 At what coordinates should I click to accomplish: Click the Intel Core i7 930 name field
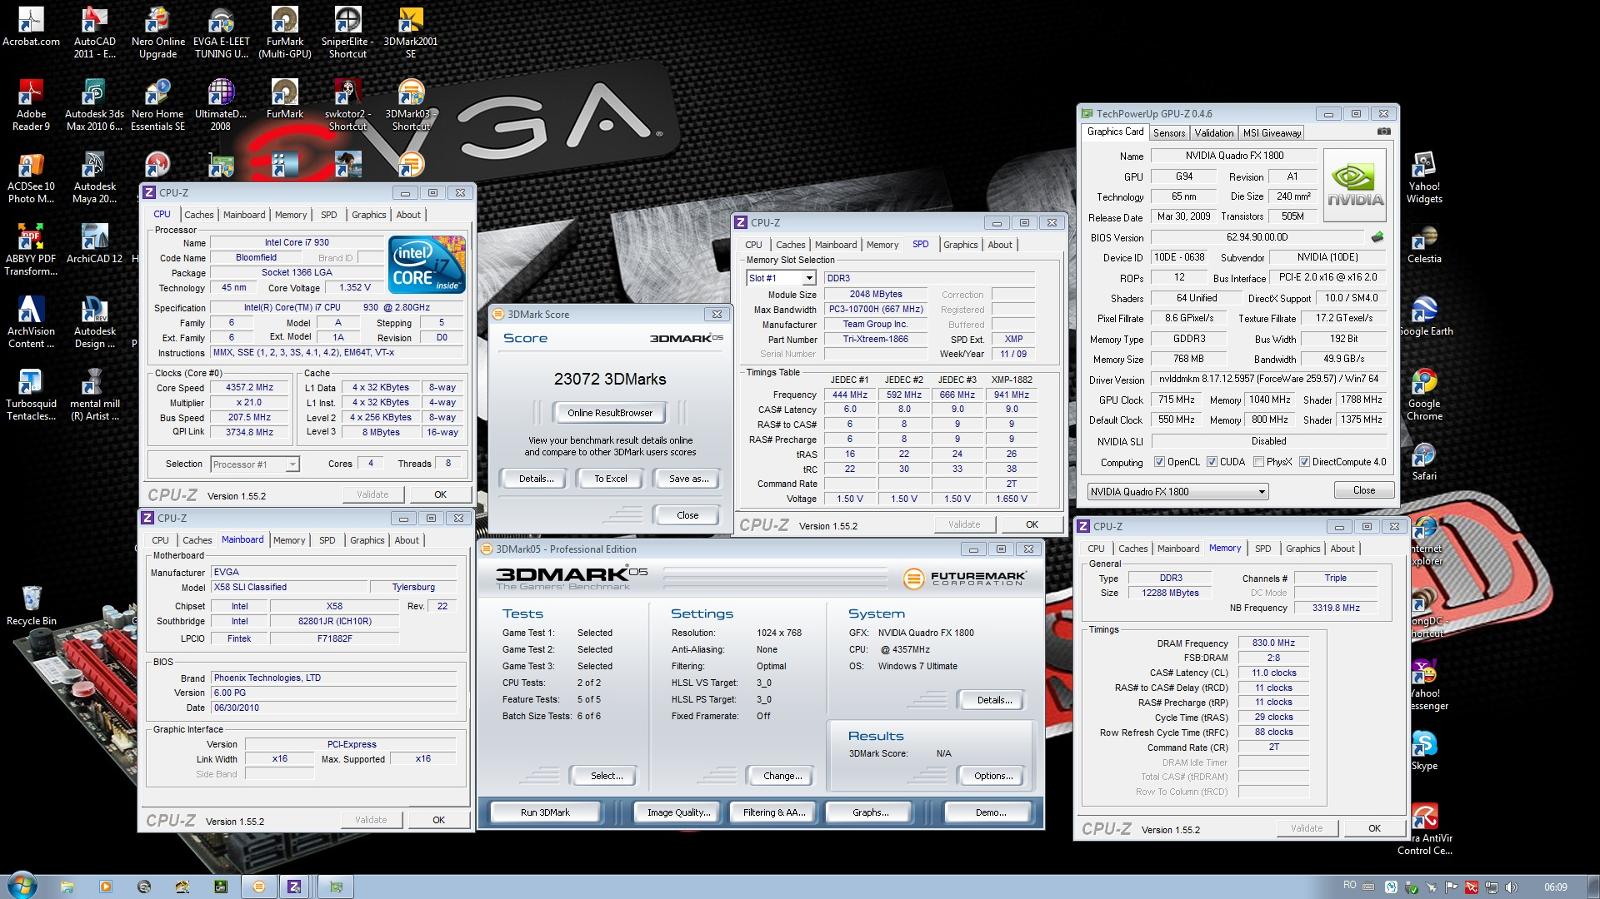tap(297, 243)
